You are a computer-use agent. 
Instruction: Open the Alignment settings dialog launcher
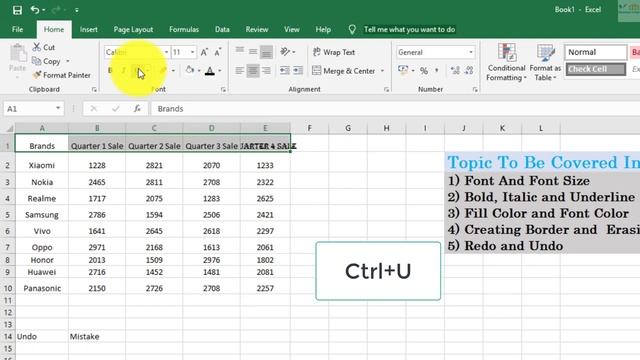pyautogui.click(x=387, y=89)
